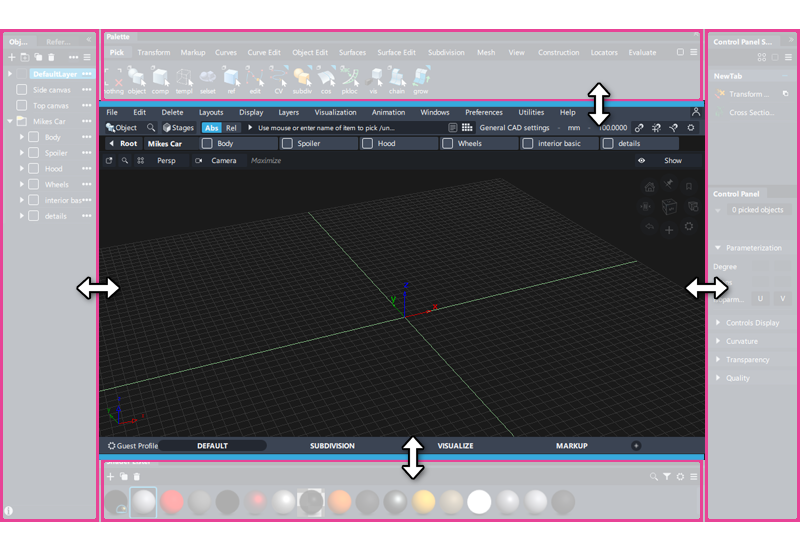Click the filter icon in Shader Lister
800x550 pixels.
click(x=667, y=477)
